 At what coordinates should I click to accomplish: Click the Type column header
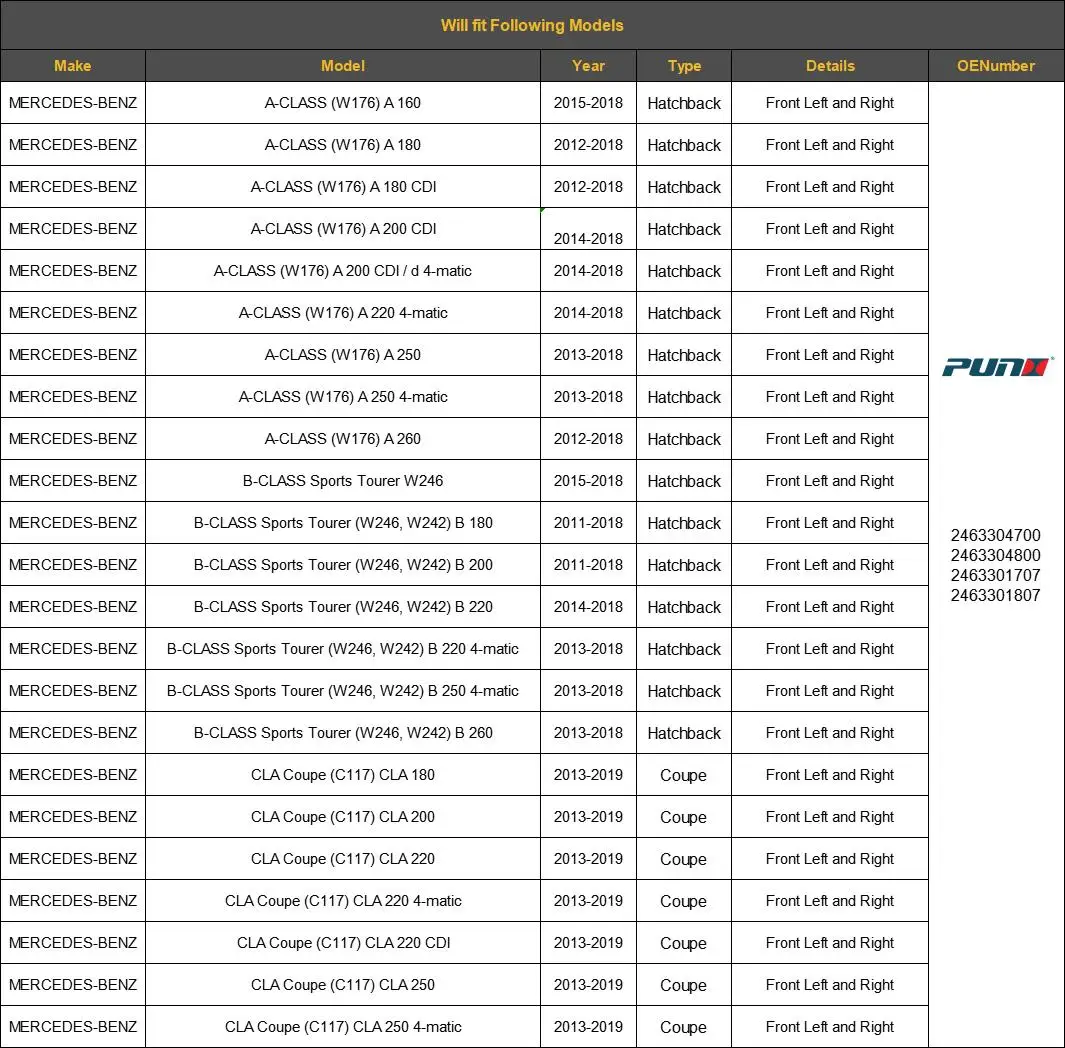pyautogui.click(x=684, y=66)
